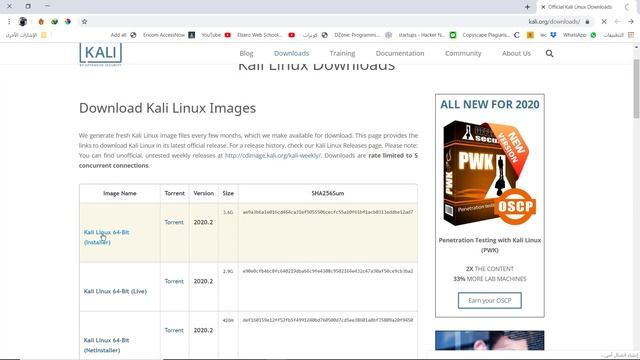
Task: View site info via the lock icon
Action: [x=587, y=22]
